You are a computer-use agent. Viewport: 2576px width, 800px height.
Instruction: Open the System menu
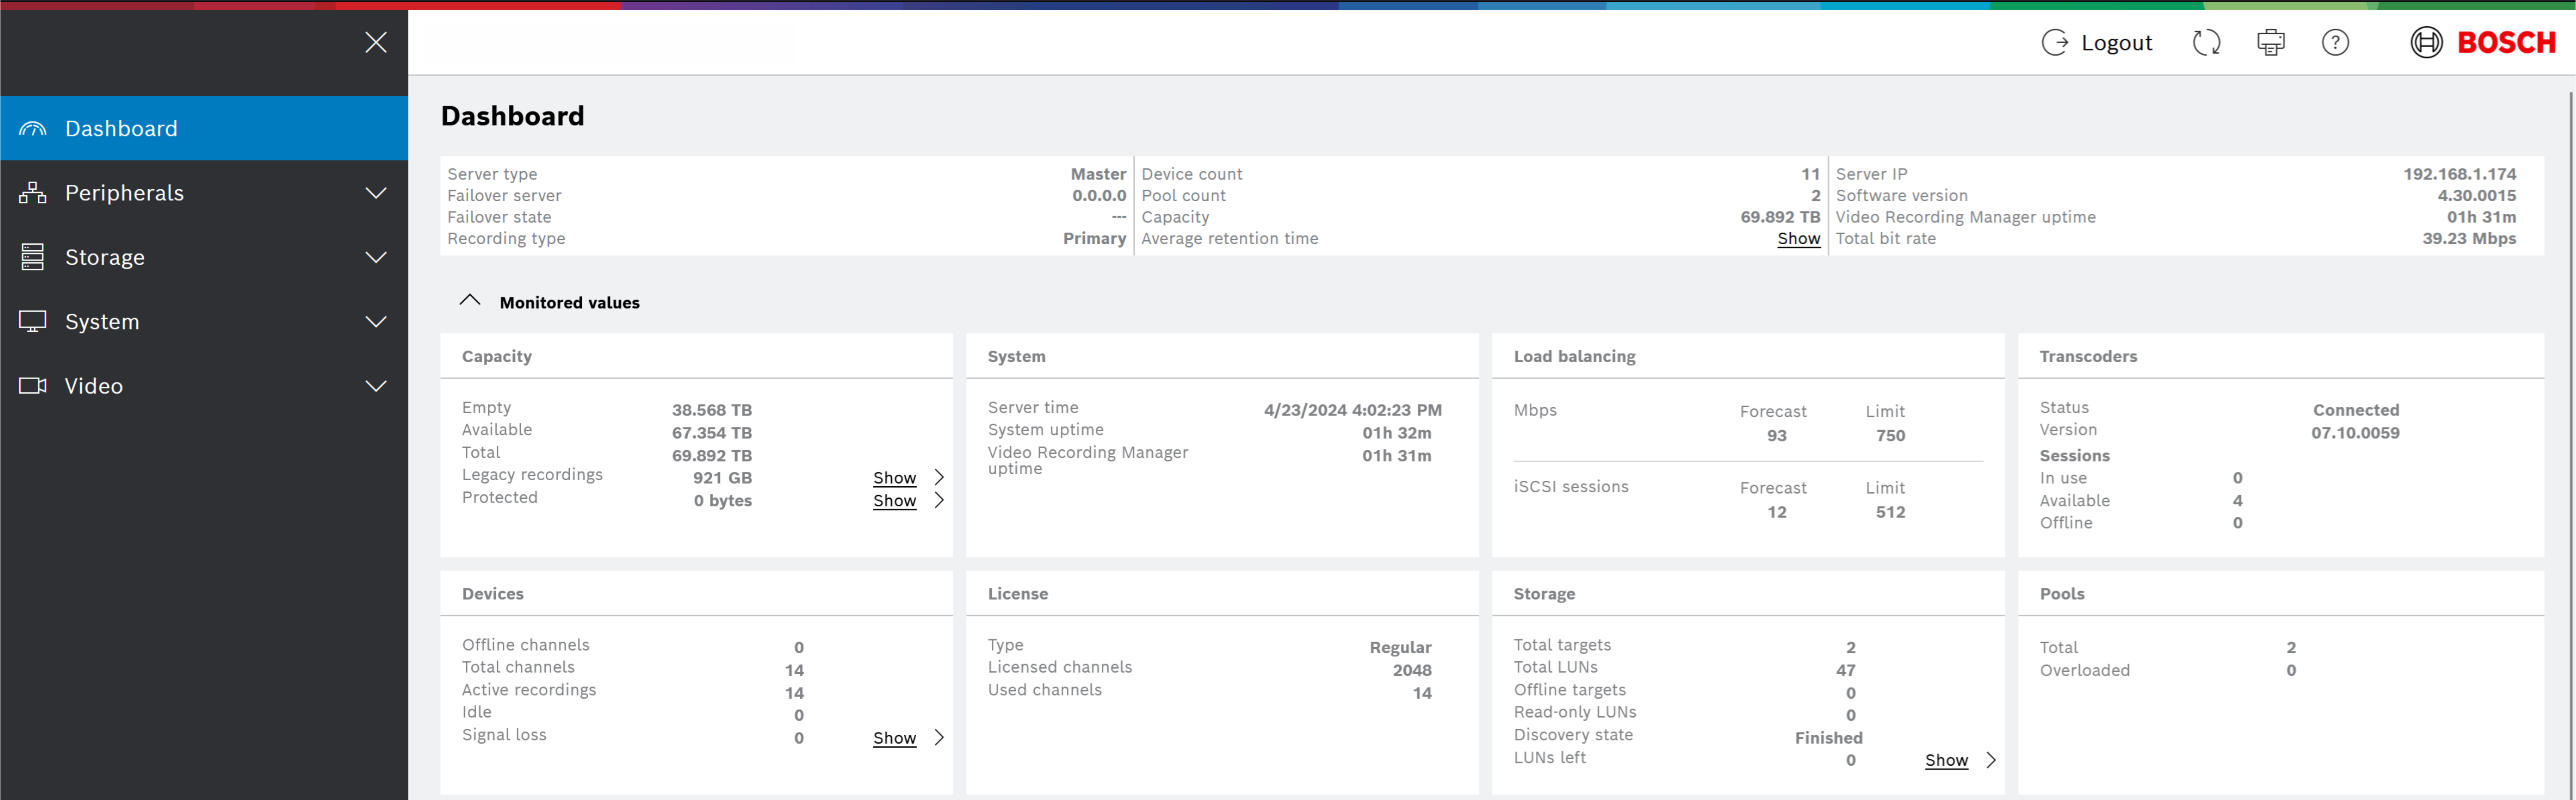(x=204, y=321)
